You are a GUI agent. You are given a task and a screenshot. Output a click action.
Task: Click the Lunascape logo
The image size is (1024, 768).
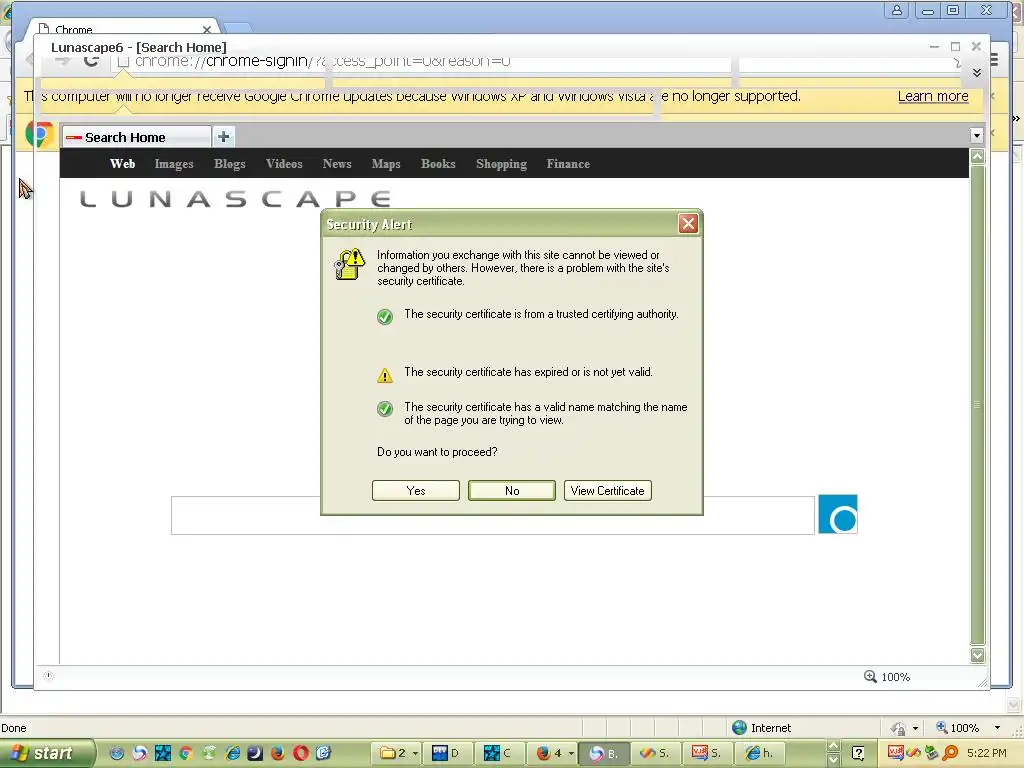coord(235,199)
